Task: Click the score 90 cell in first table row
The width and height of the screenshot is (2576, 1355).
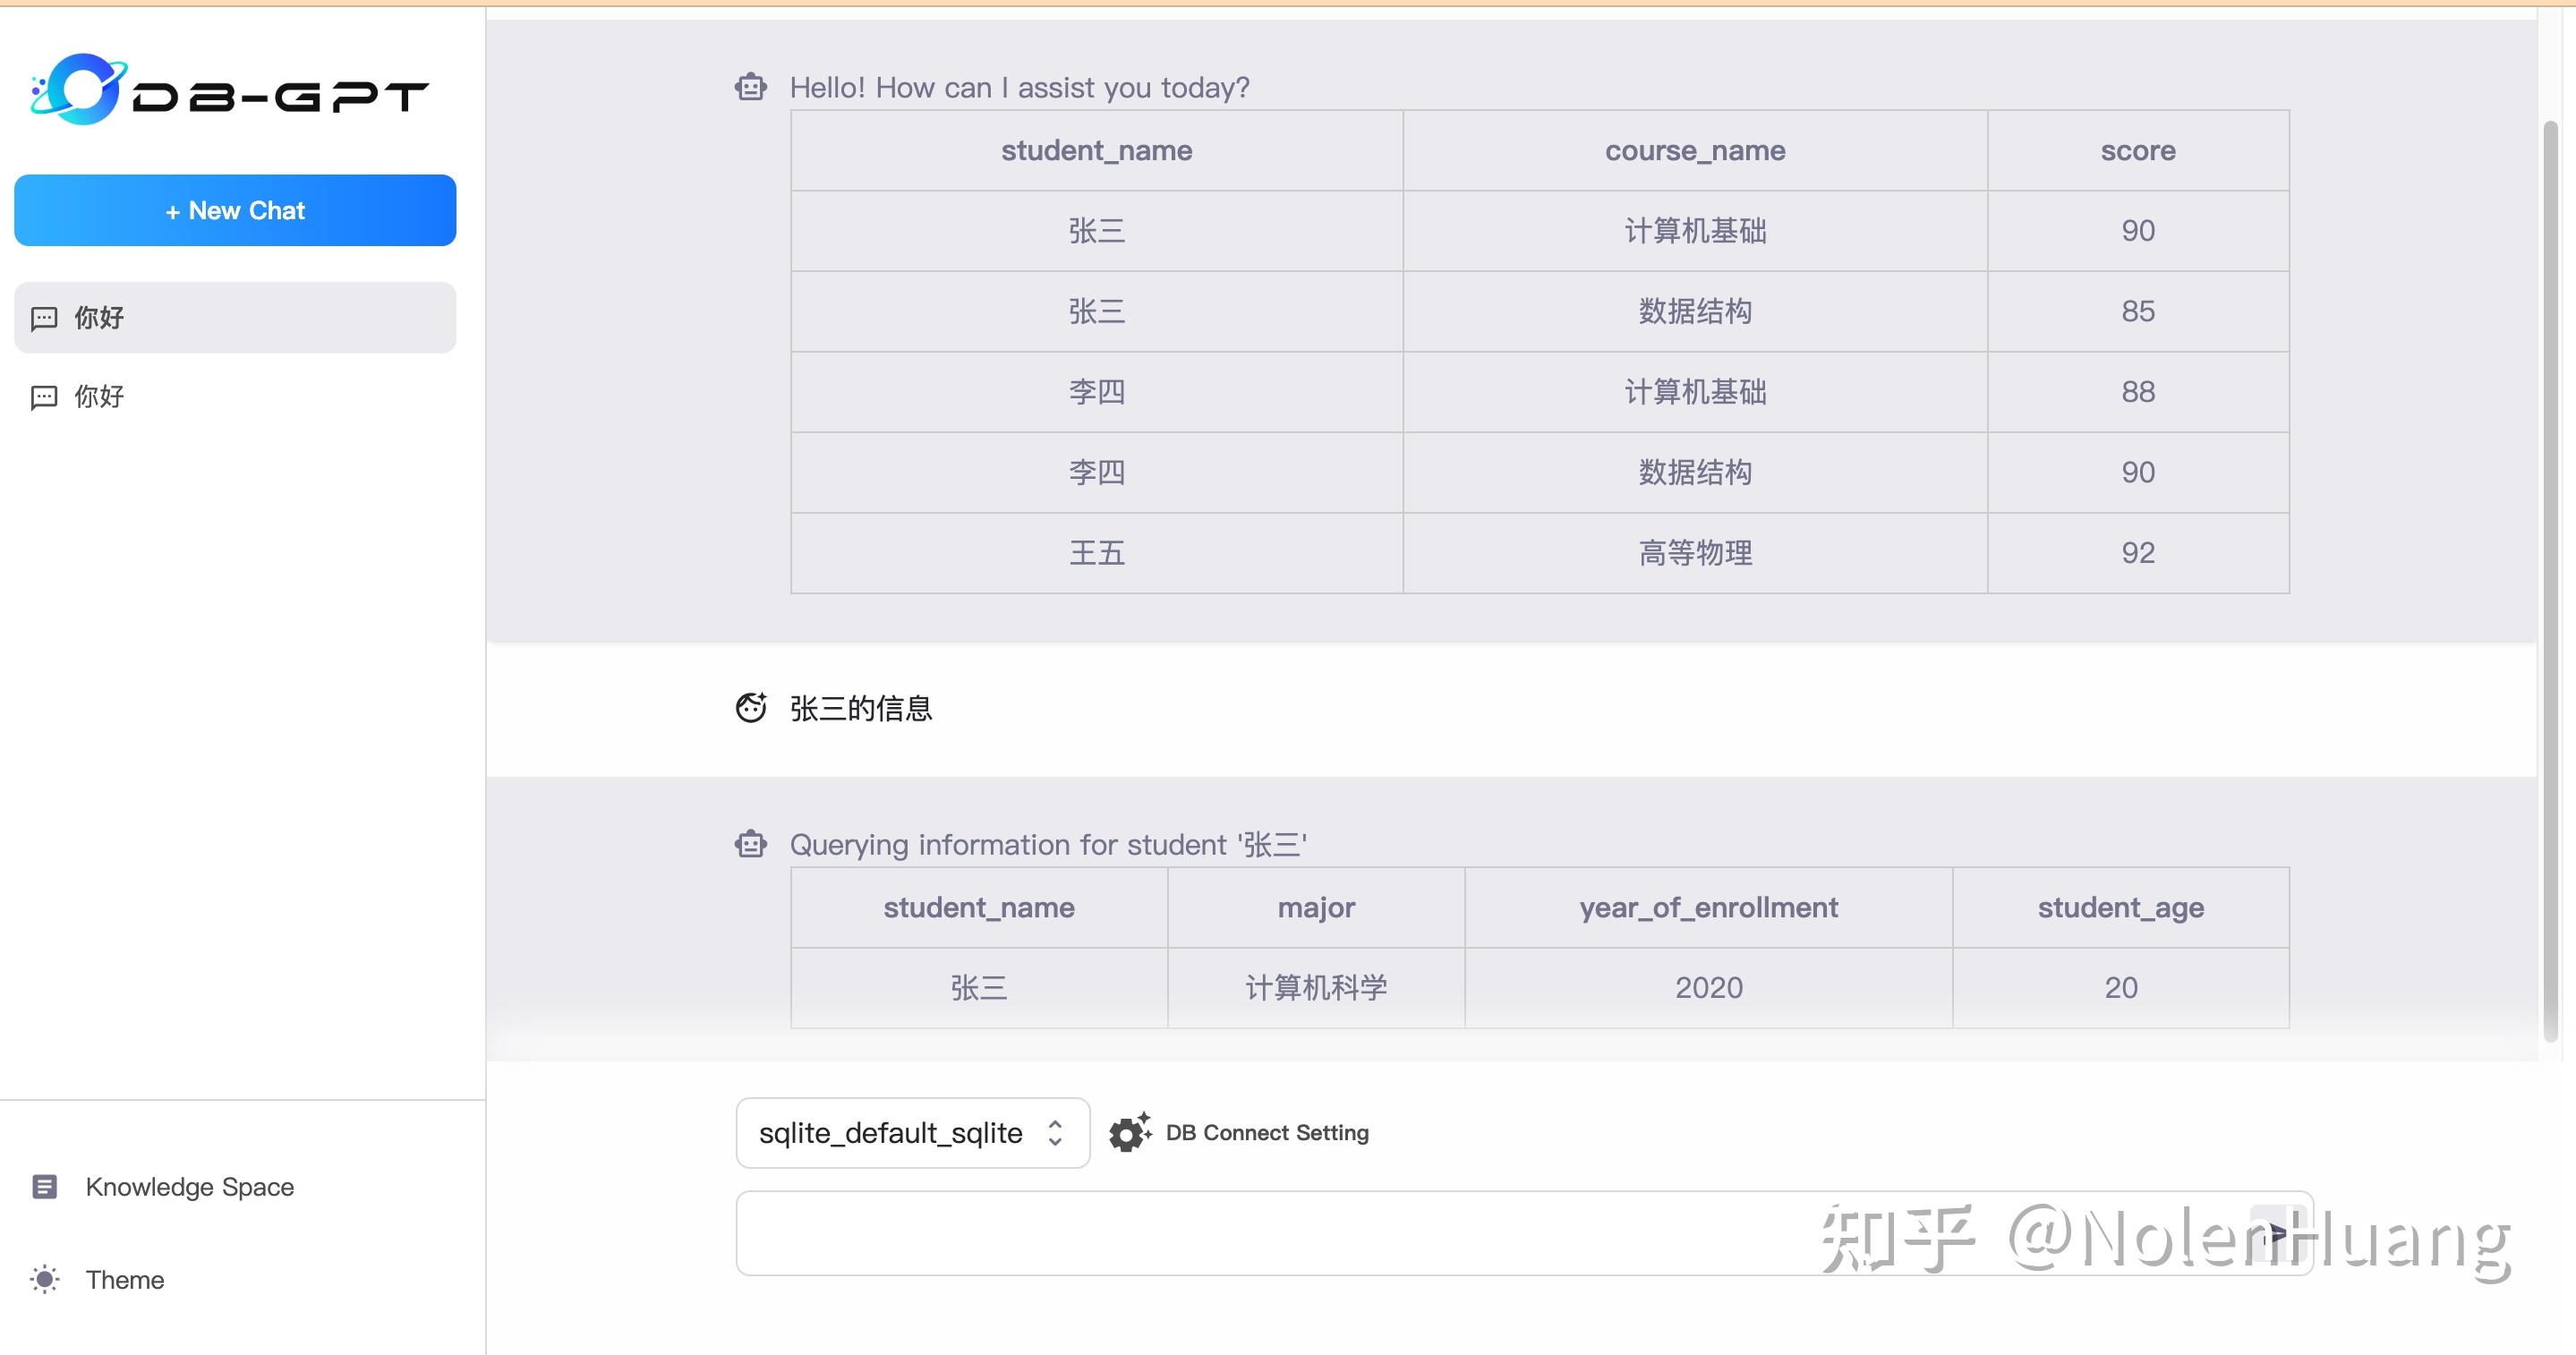Action: [x=2138, y=230]
